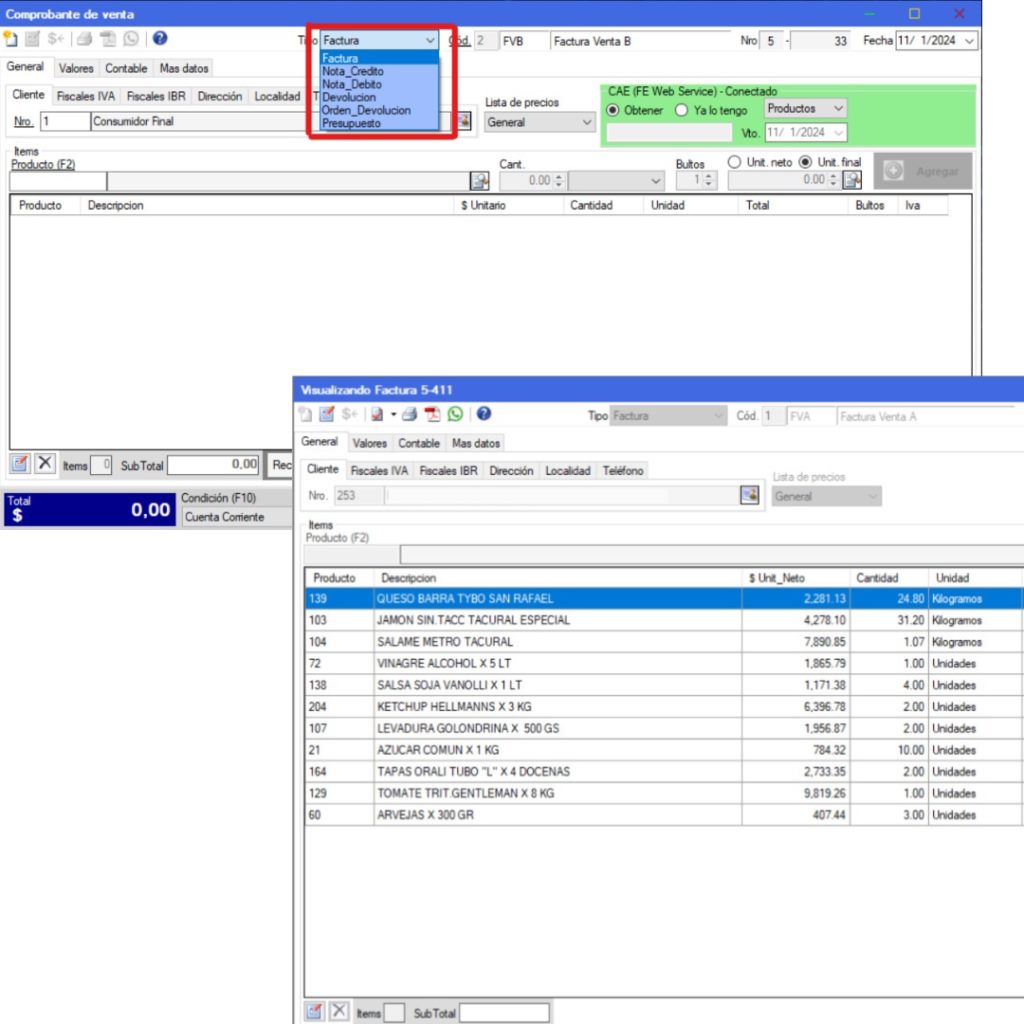1024x1024 pixels.
Task: Click the Condición Cuenta Corriente field
Action: tap(236, 517)
